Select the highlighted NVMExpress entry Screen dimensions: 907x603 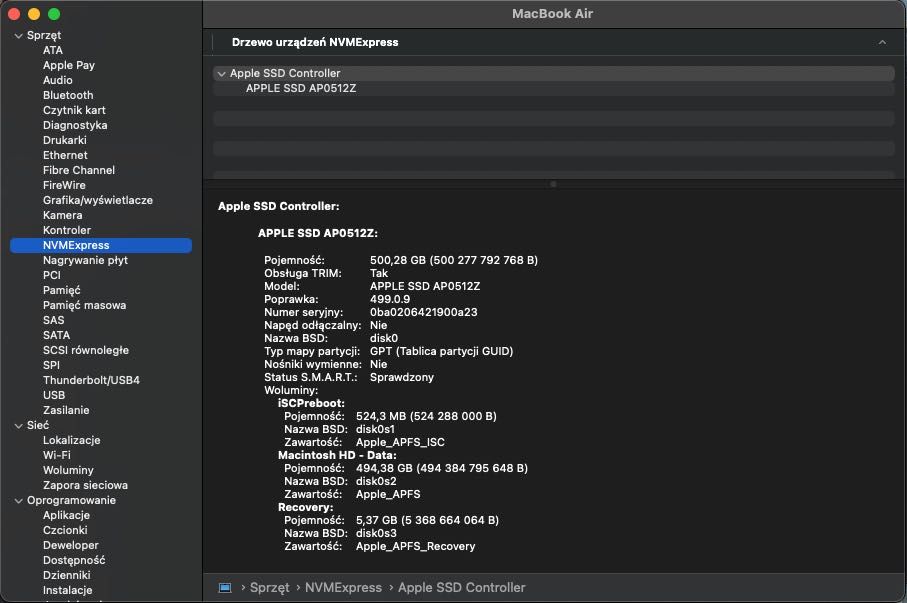101,245
